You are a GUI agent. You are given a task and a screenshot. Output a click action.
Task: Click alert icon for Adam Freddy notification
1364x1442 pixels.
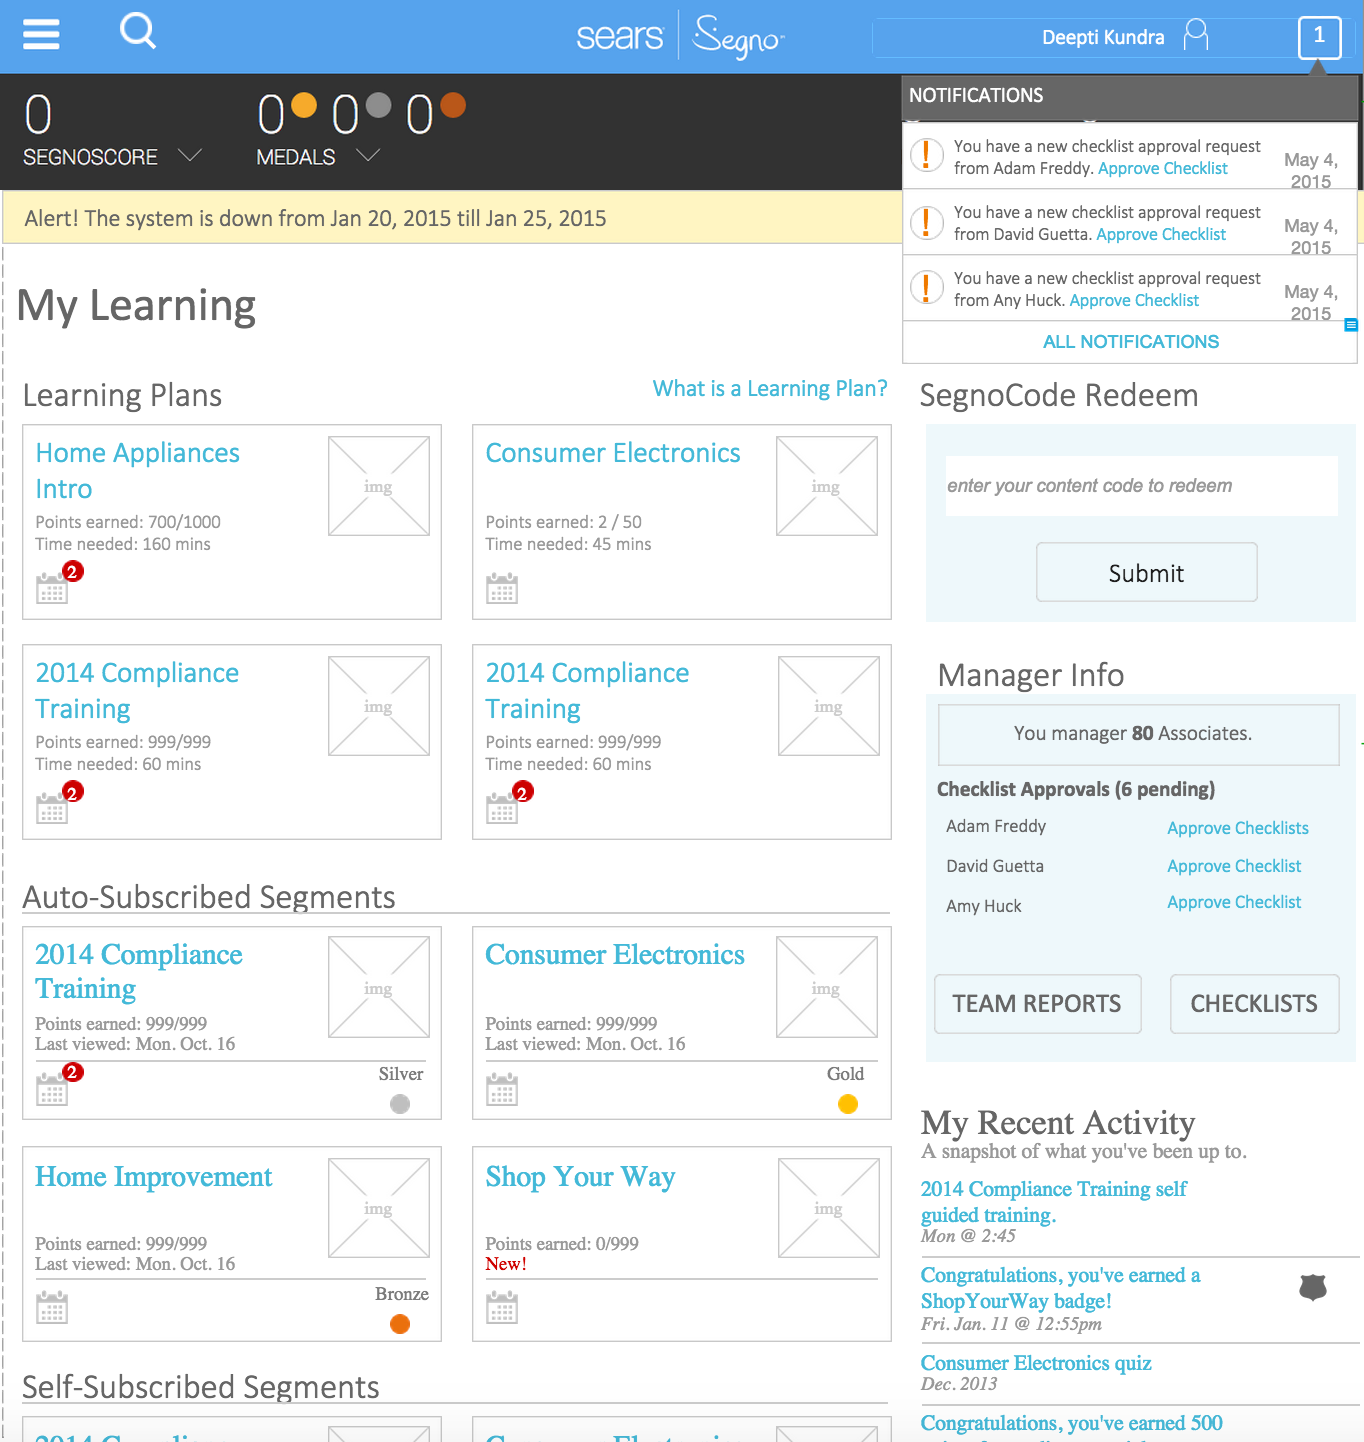[x=927, y=156]
